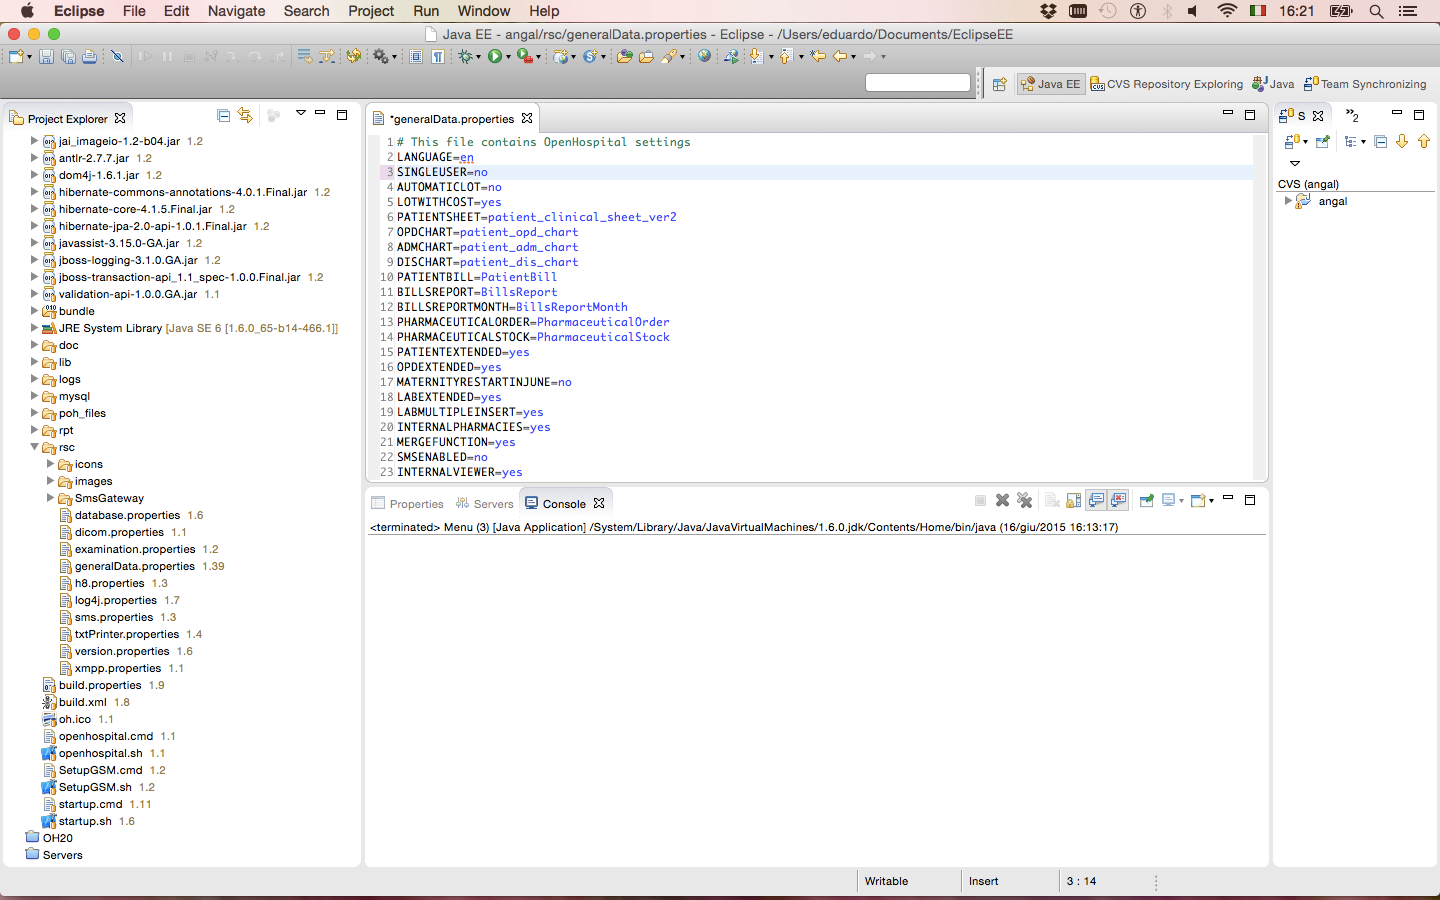This screenshot has width=1440, height=900.
Task: Click Remove All Terminated Launches icon
Action: pos(1024,500)
